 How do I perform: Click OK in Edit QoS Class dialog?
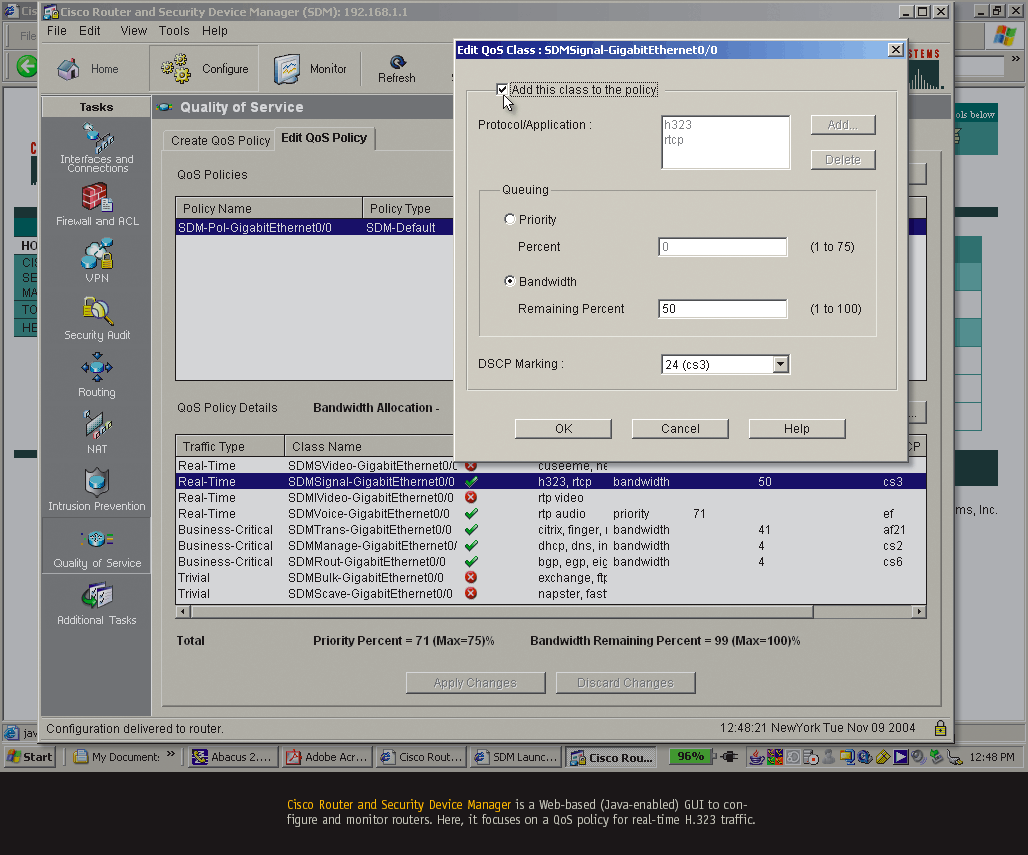pyautogui.click(x=563, y=428)
